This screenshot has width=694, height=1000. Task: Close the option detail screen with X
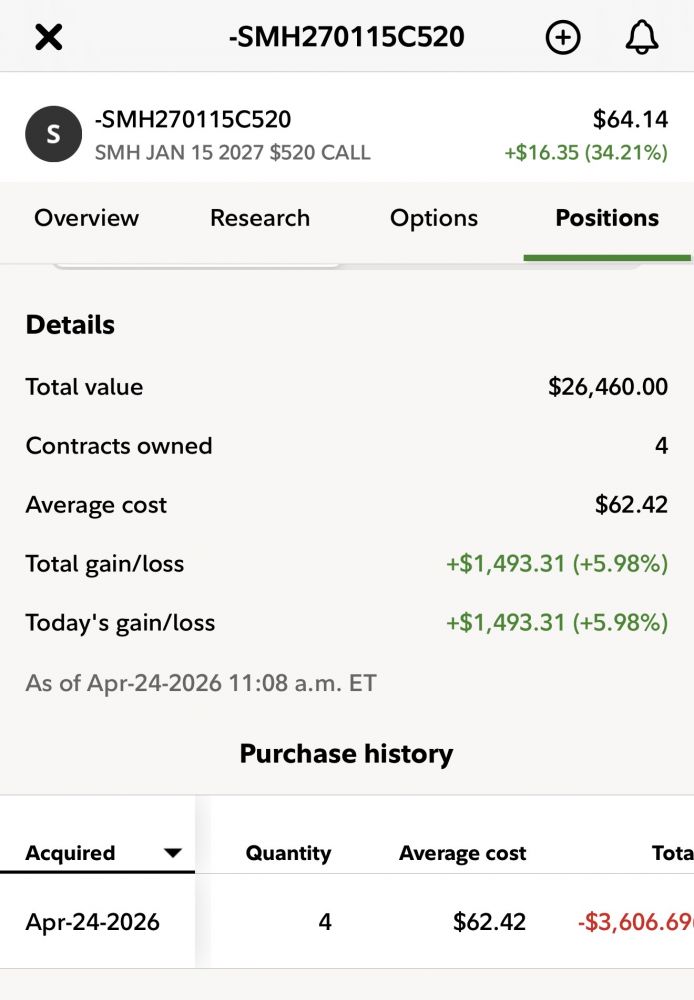[48, 38]
